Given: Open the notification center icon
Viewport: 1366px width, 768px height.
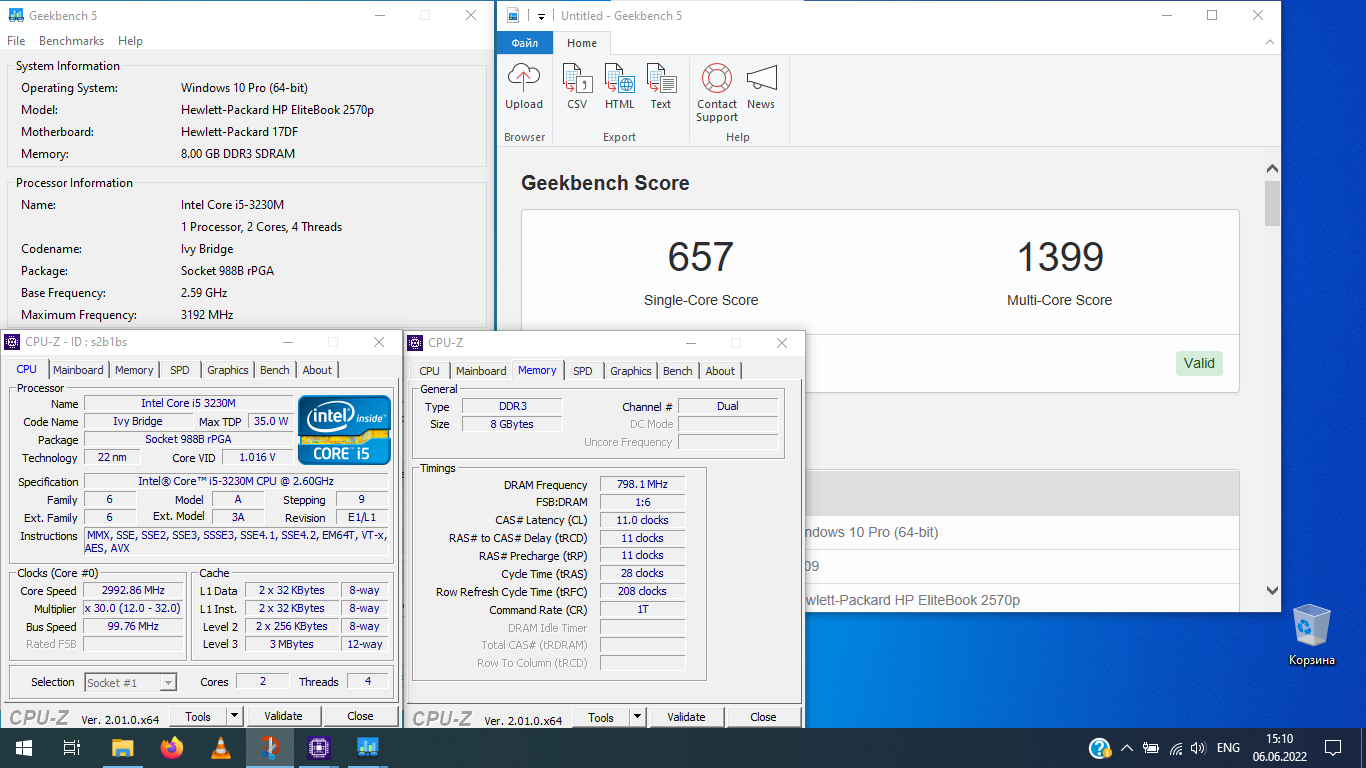Looking at the screenshot, I should [1332, 747].
